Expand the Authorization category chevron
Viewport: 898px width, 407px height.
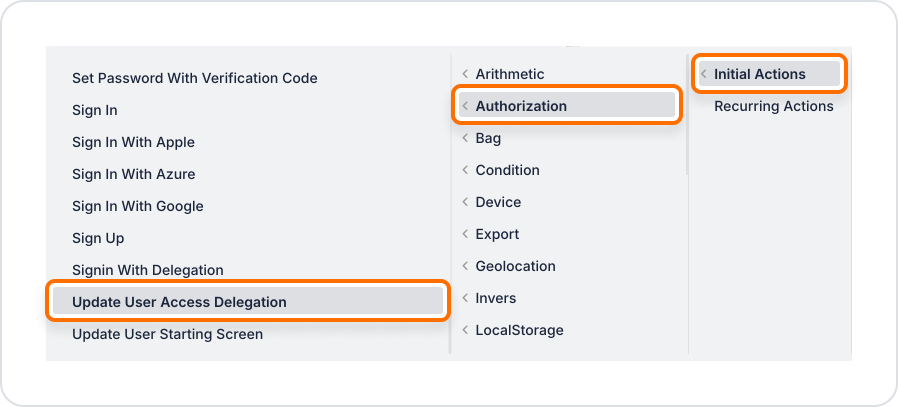pyautogui.click(x=465, y=106)
